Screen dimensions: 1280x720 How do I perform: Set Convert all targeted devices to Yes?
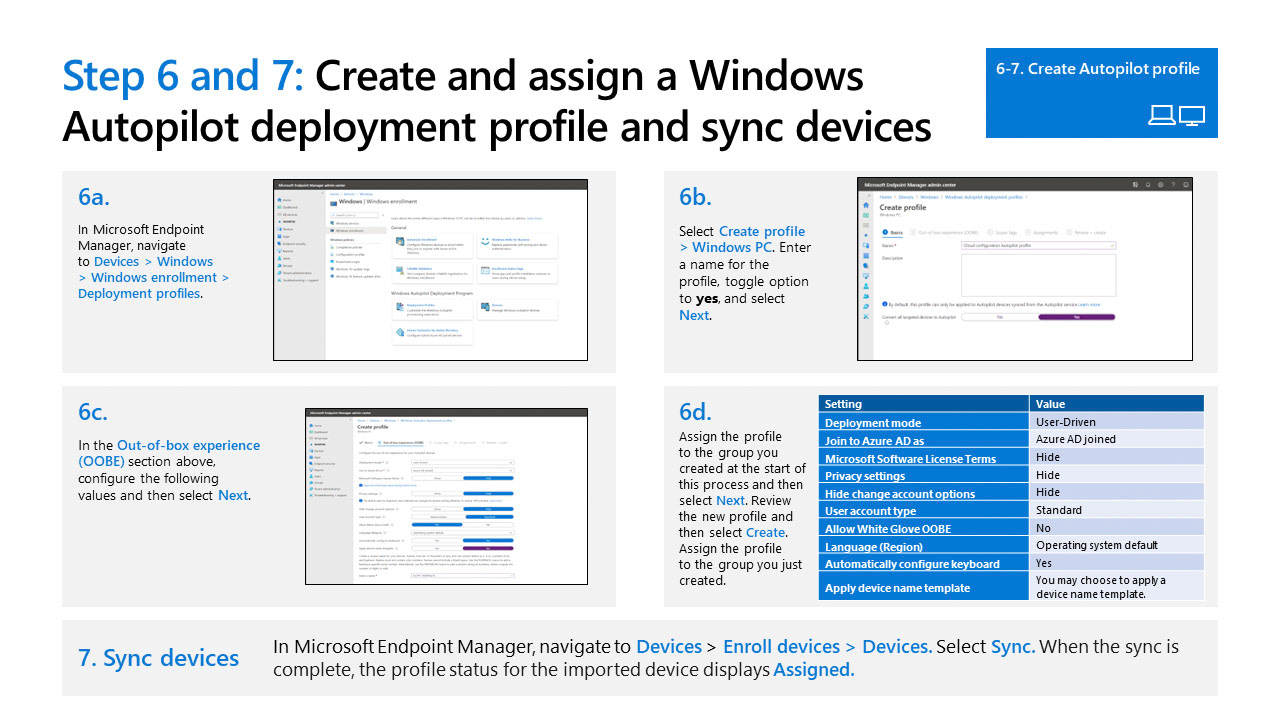(1077, 317)
